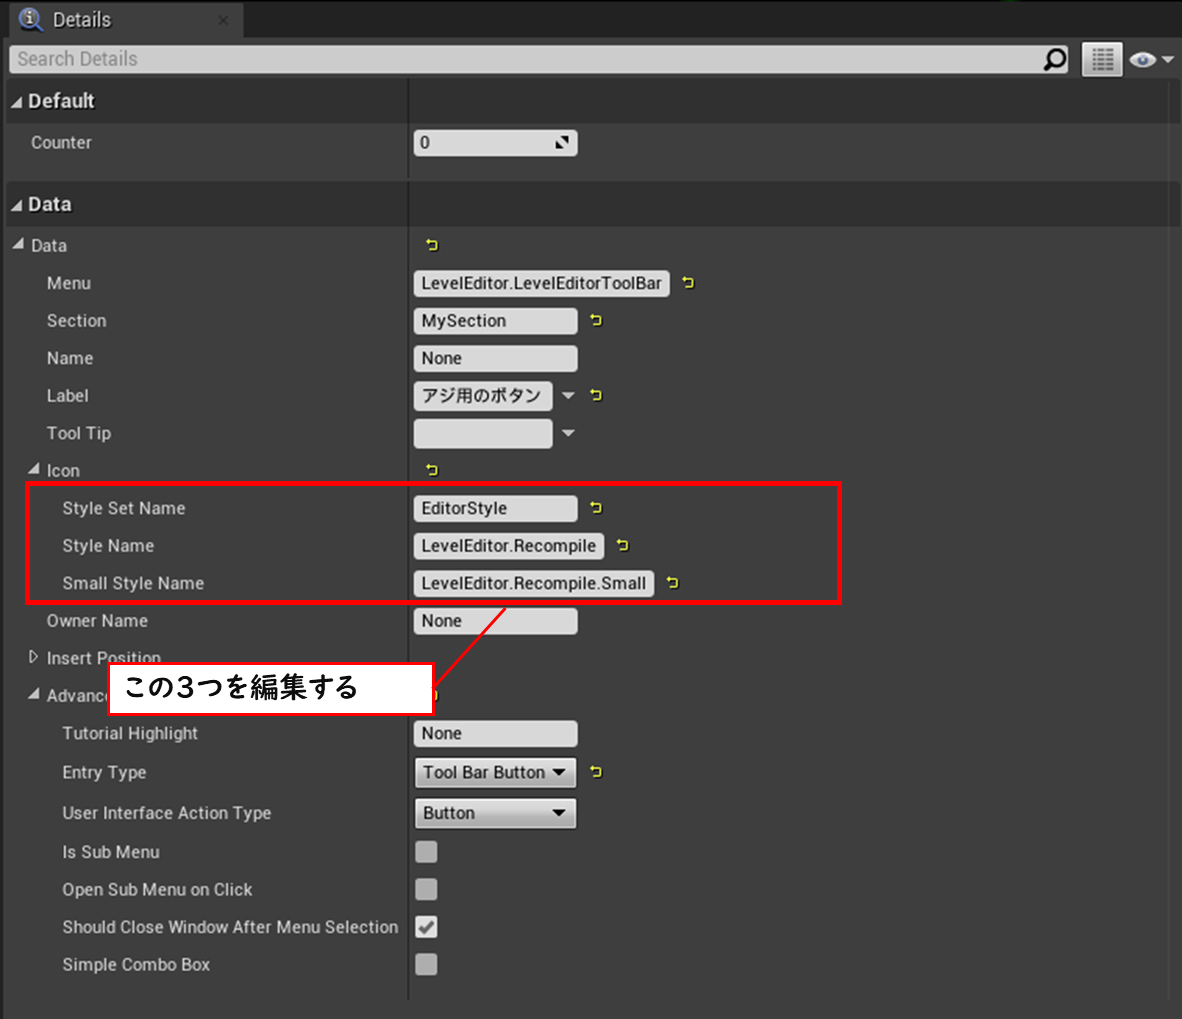Click the Details tab info icon
The height and width of the screenshot is (1019, 1182).
coord(31,20)
